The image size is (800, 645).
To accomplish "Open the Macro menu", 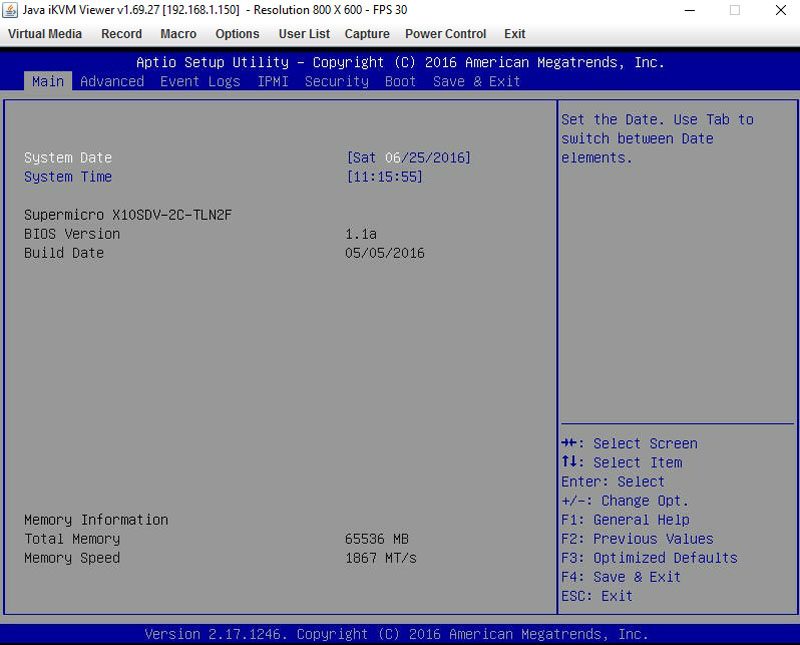I will tap(178, 34).
